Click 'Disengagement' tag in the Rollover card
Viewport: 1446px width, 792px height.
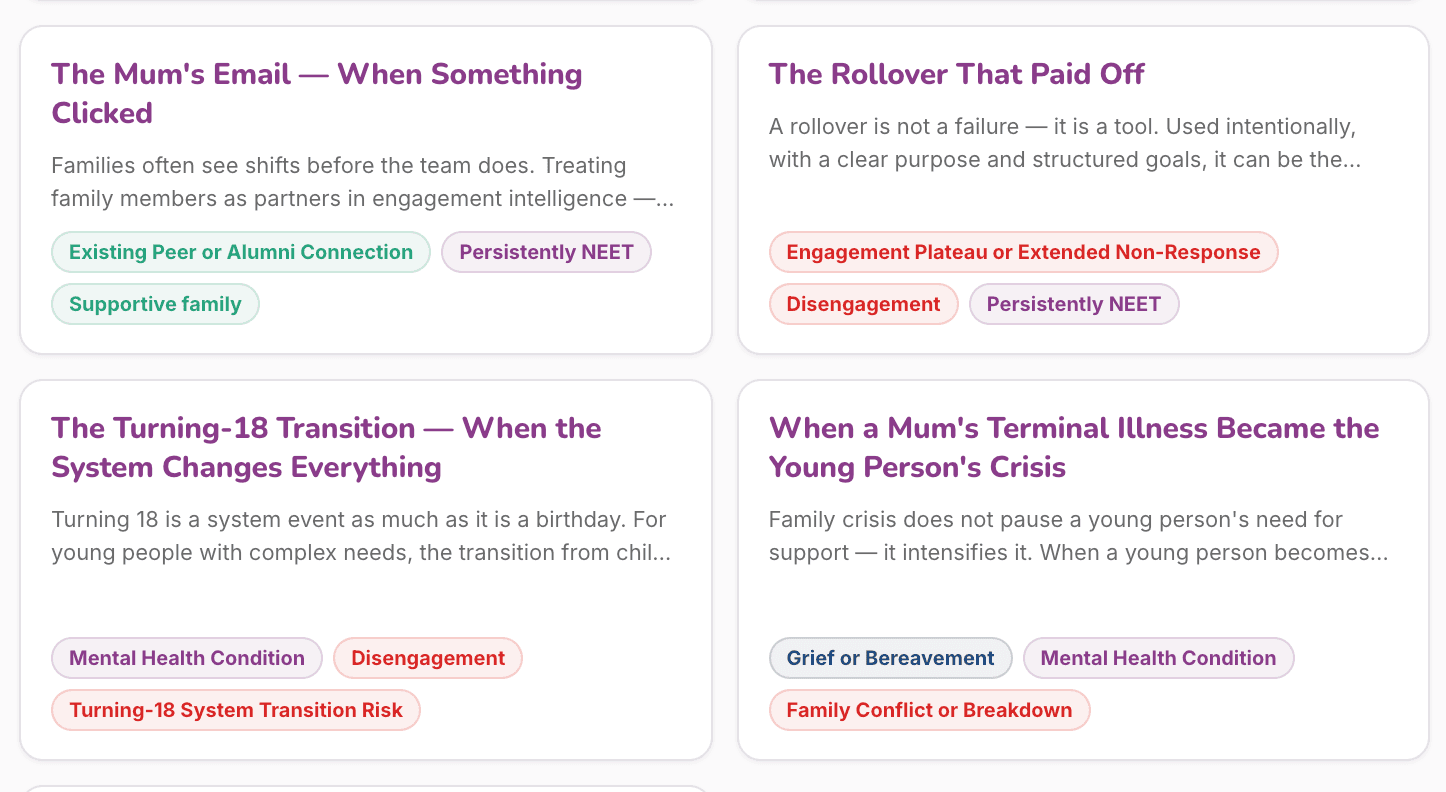tap(863, 304)
